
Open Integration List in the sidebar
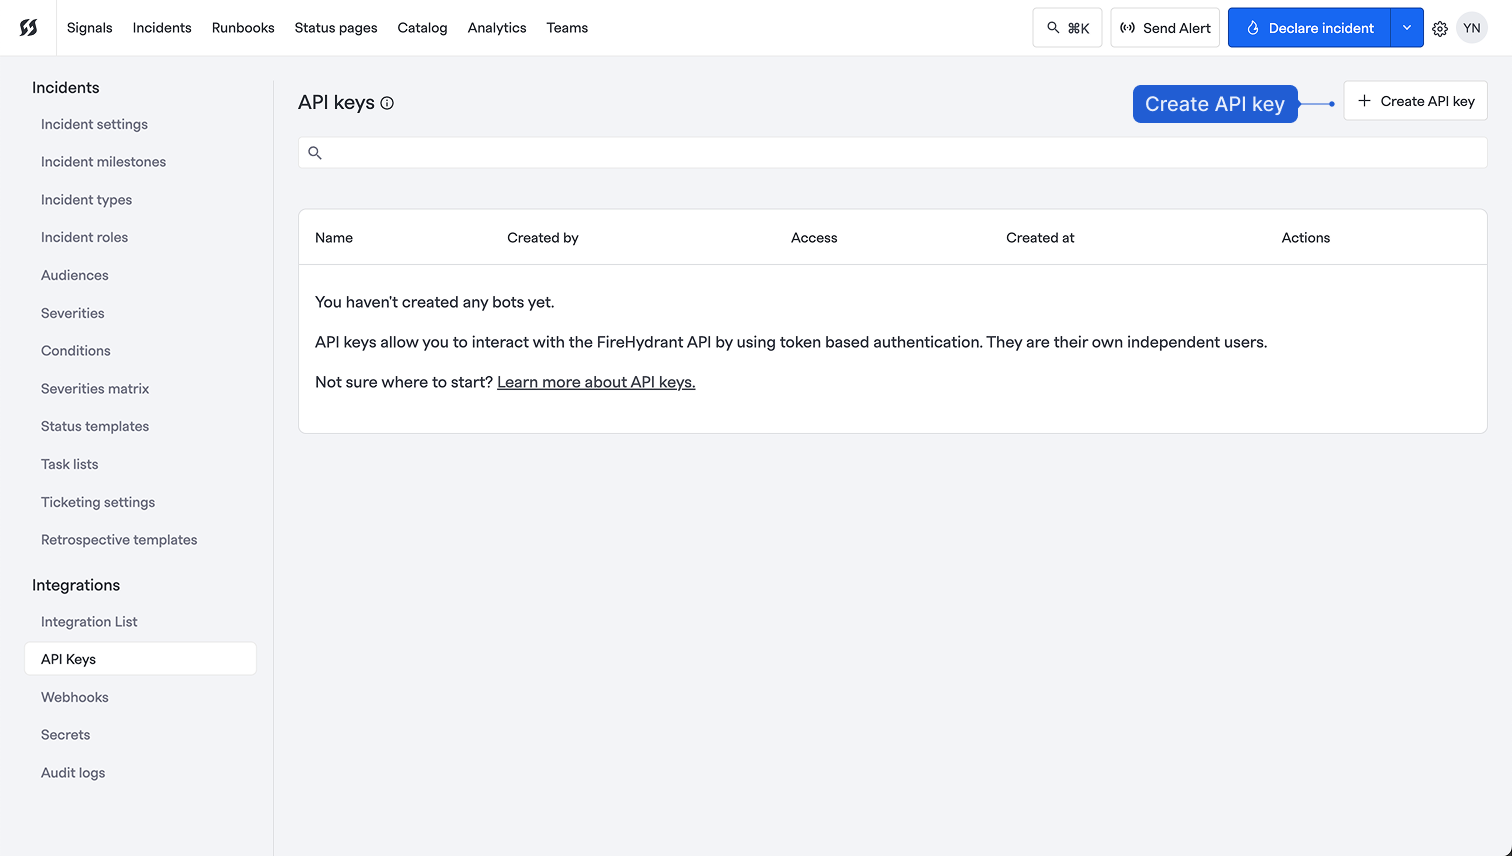coord(89,622)
